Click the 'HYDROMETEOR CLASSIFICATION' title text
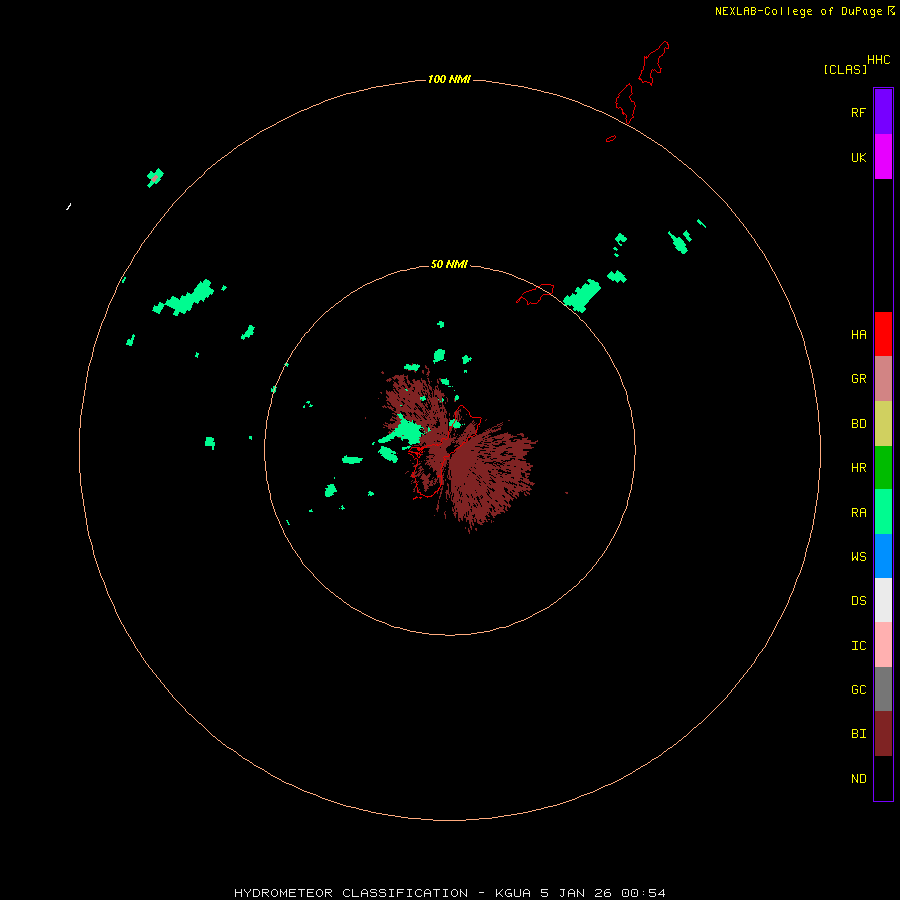 click(x=351, y=893)
